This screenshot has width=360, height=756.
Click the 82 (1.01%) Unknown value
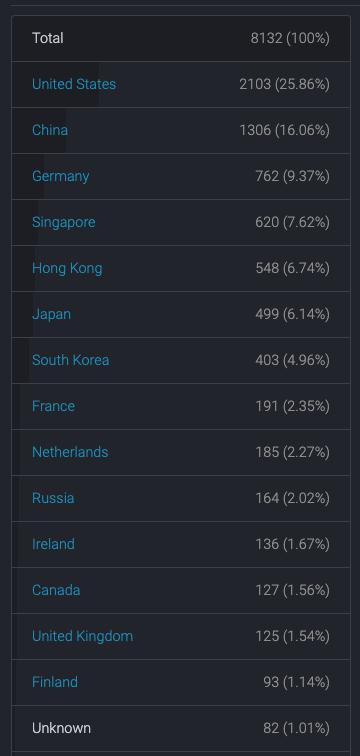(x=296, y=728)
